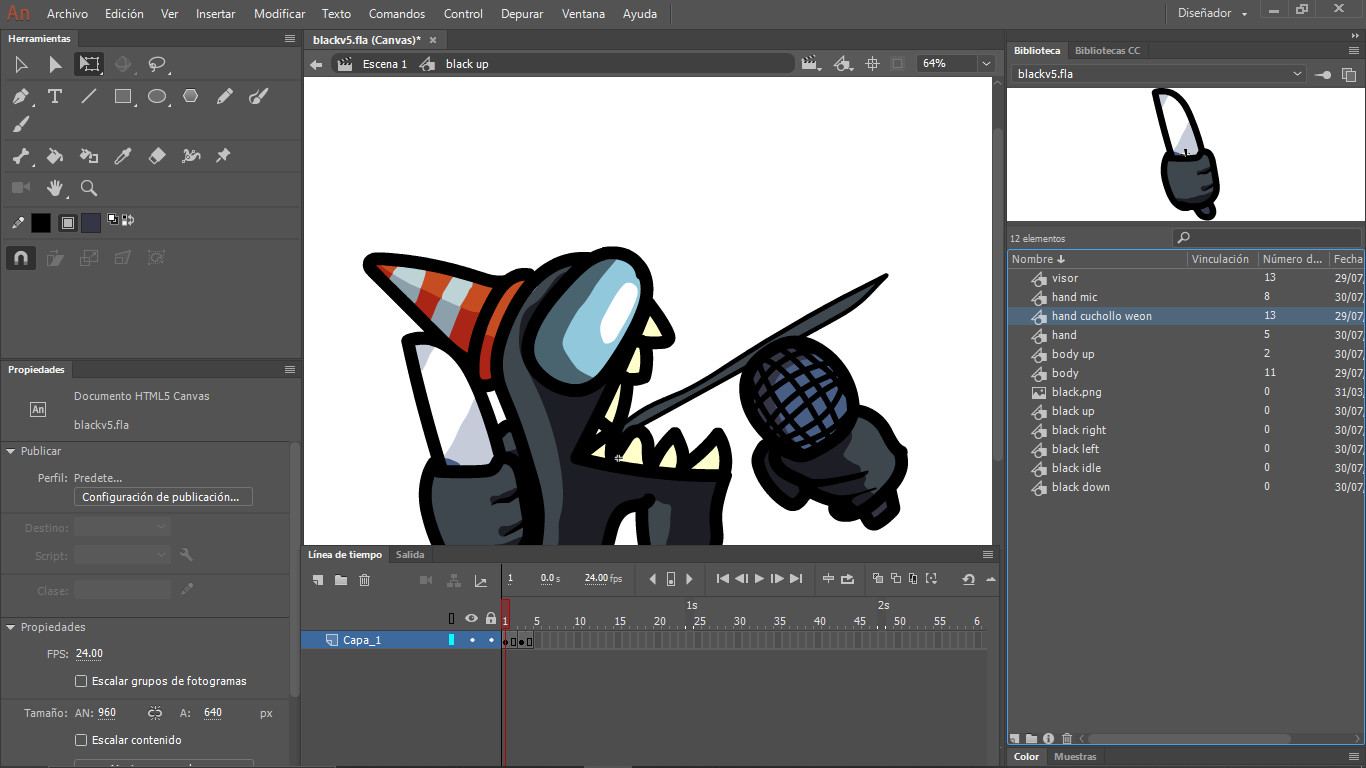Toggle the Snap to Objects magnet
This screenshot has width=1366, height=768.
(x=21, y=258)
